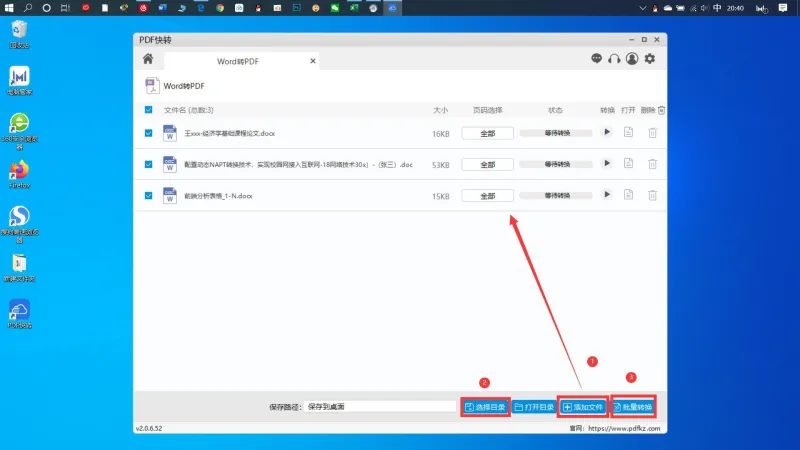The width and height of the screenshot is (800, 450).
Task: Switch the 中 input method indicator
Action: (717, 8)
